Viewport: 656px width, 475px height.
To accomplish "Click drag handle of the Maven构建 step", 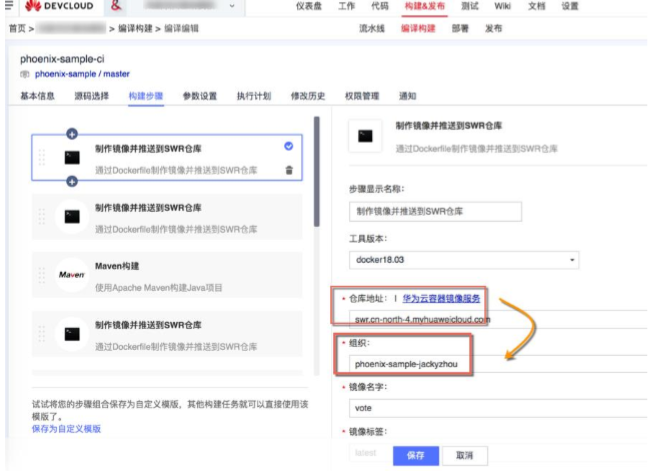I will coord(41,275).
